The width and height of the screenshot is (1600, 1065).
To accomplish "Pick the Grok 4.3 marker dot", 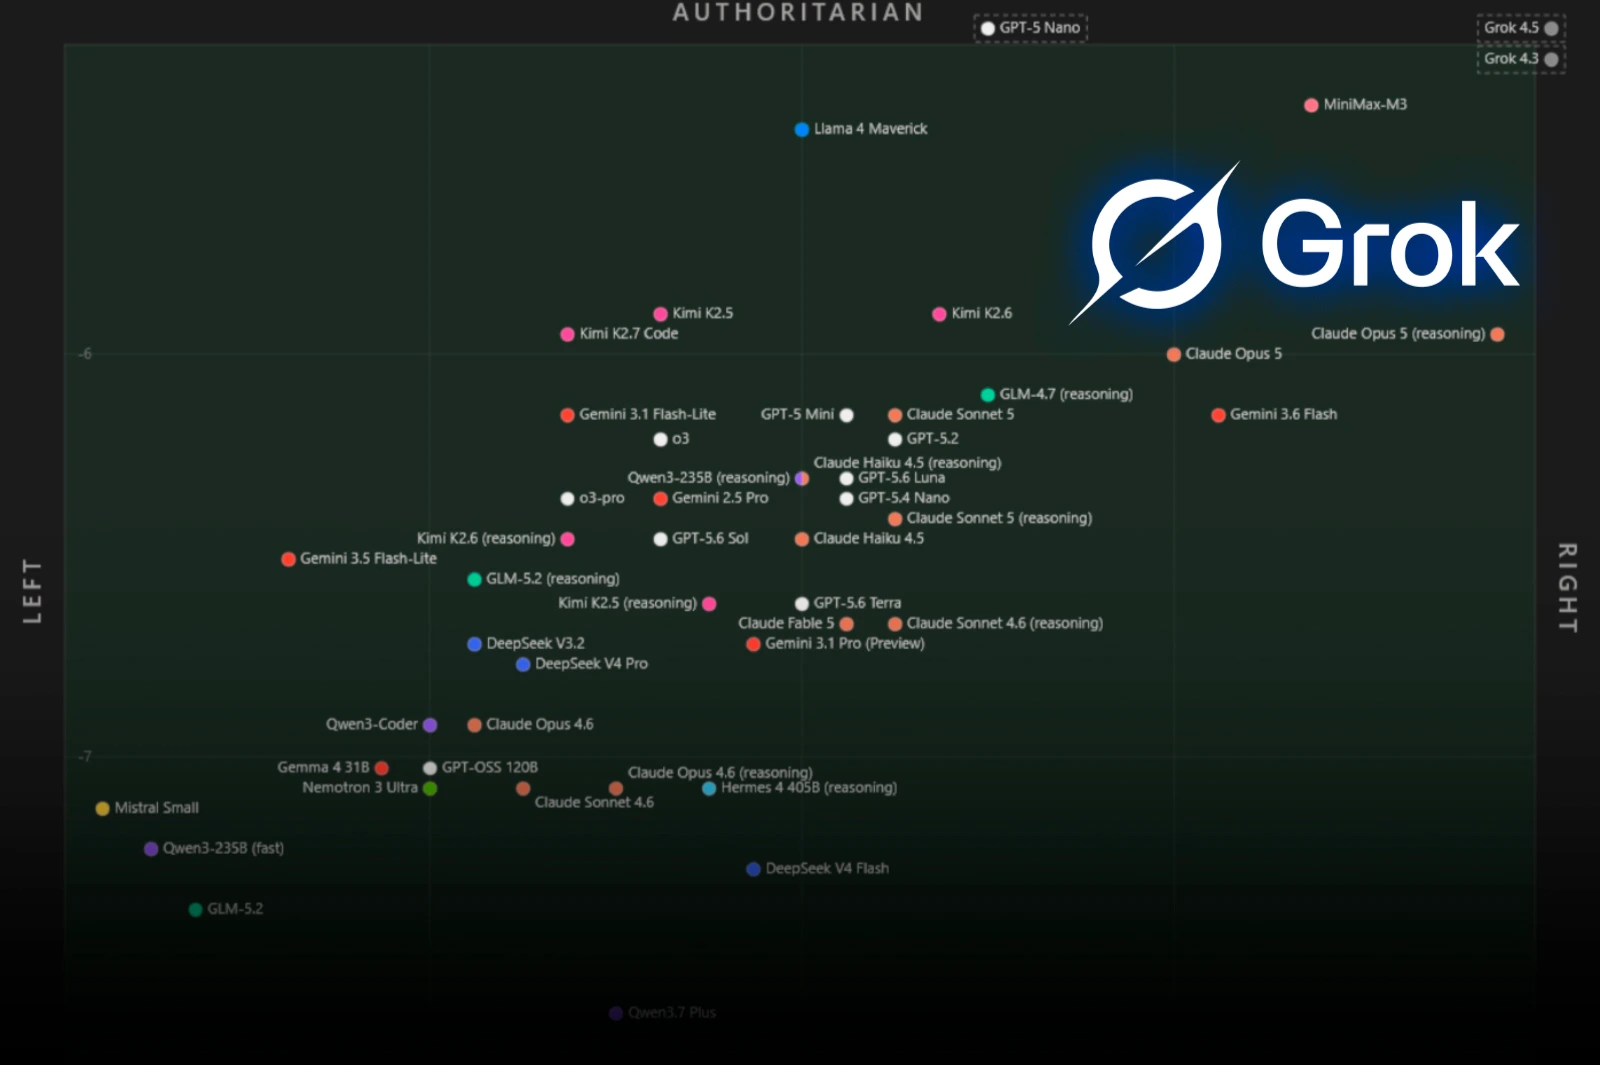I will [1551, 59].
